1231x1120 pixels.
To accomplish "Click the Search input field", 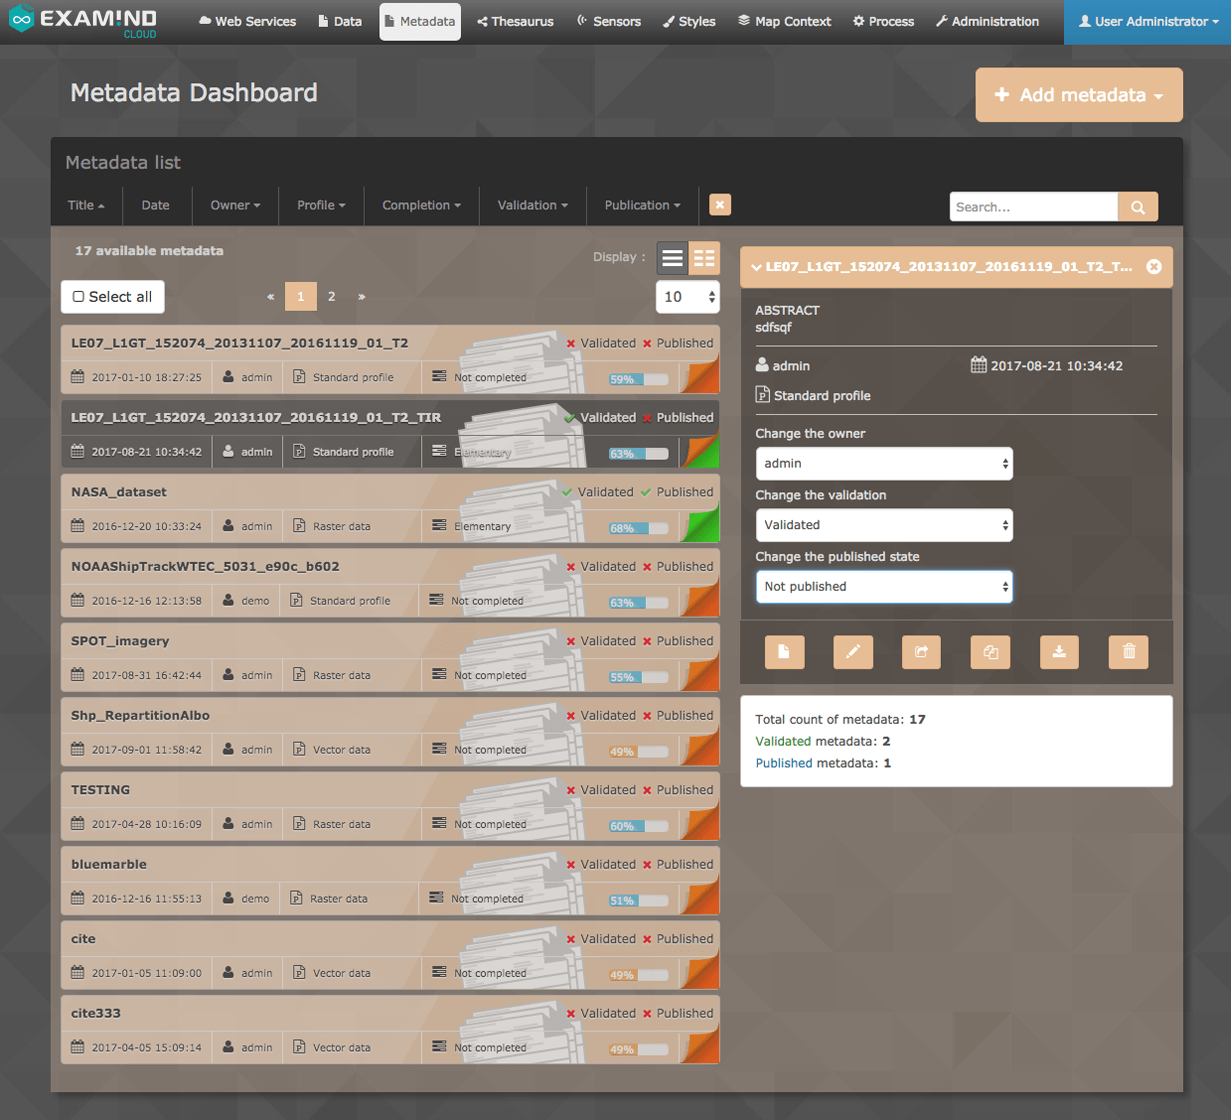I will click(1032, 207).
